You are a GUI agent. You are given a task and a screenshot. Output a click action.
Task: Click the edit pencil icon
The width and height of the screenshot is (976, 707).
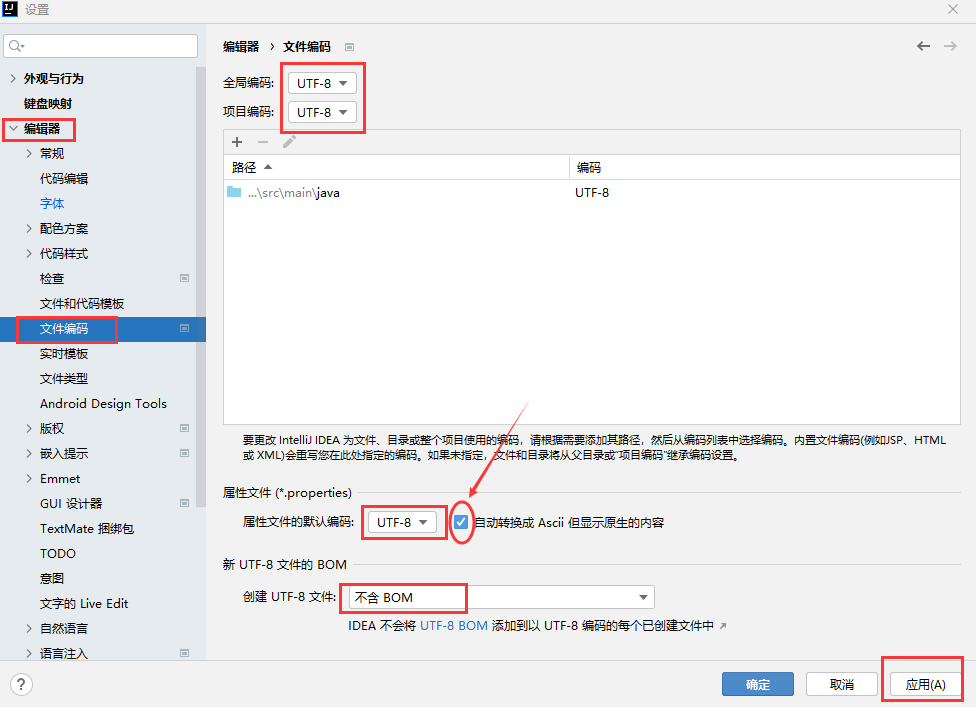[289, 142]
